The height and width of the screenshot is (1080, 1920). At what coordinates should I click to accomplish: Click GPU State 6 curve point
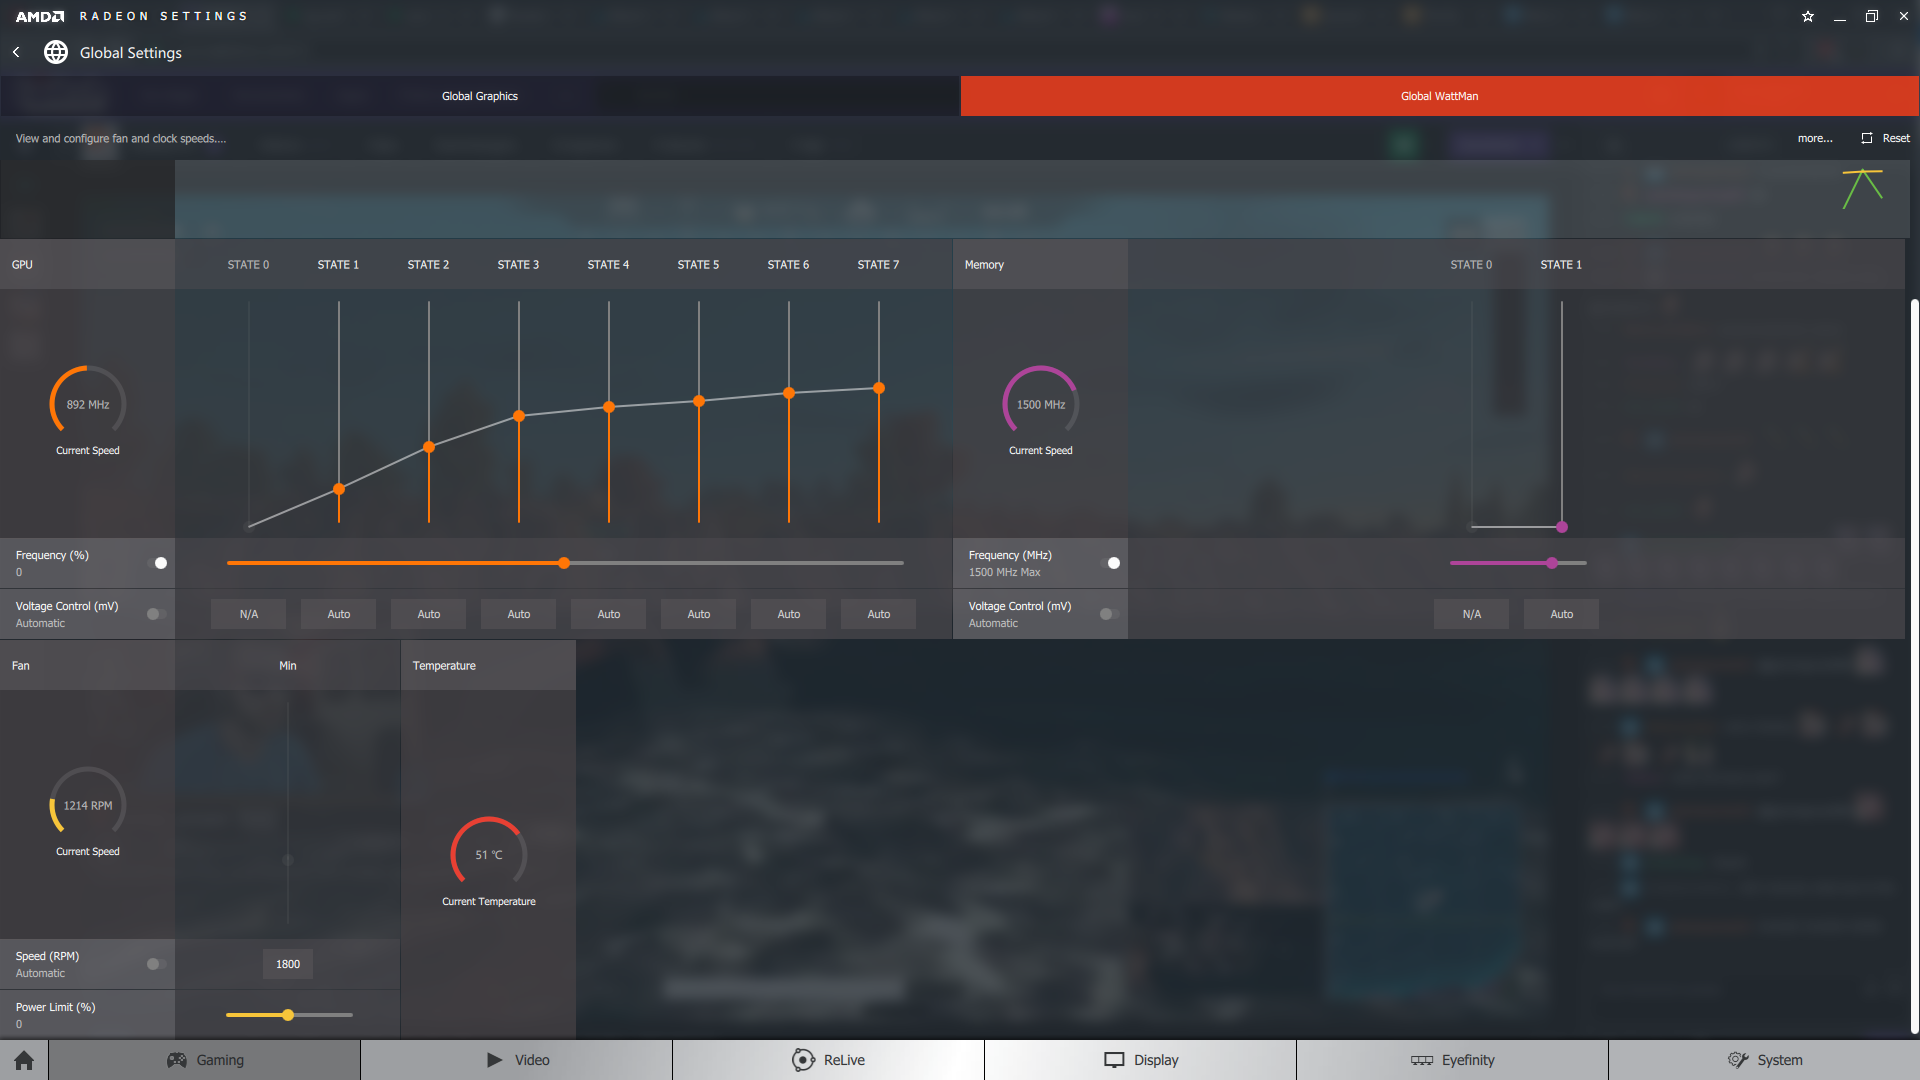point(789,393)
